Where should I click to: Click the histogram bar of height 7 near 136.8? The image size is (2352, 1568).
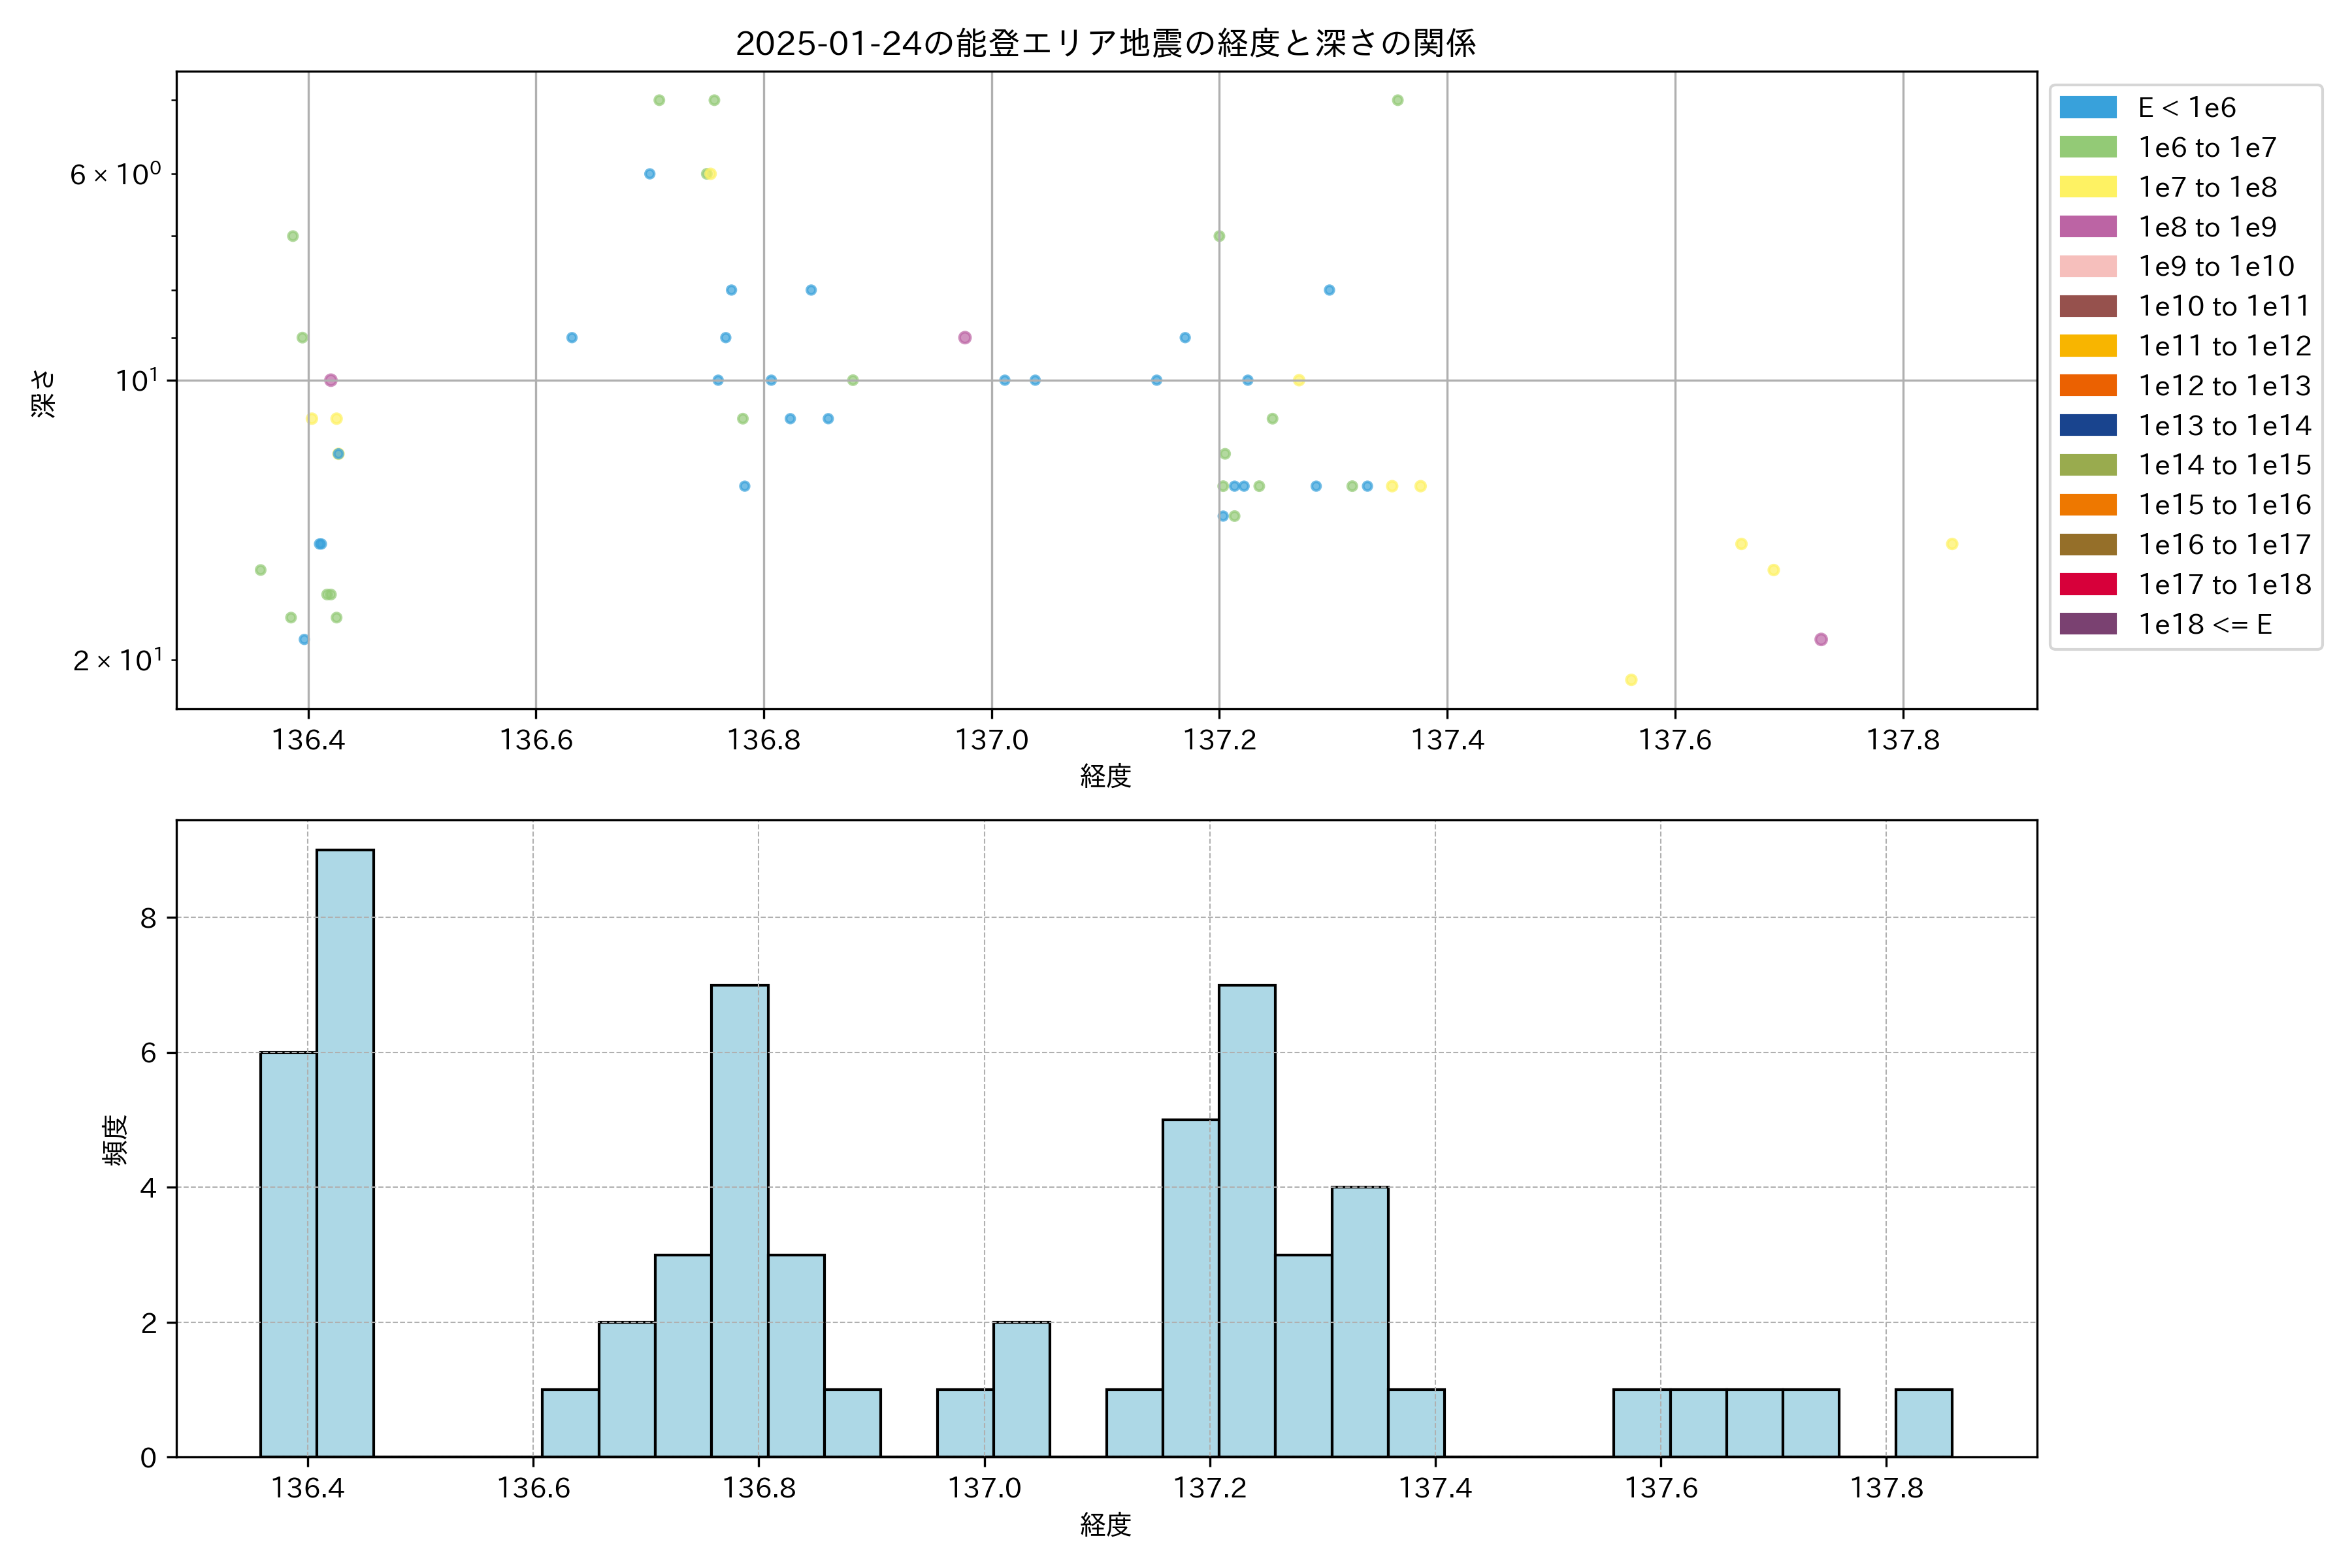coord(740,1220)
